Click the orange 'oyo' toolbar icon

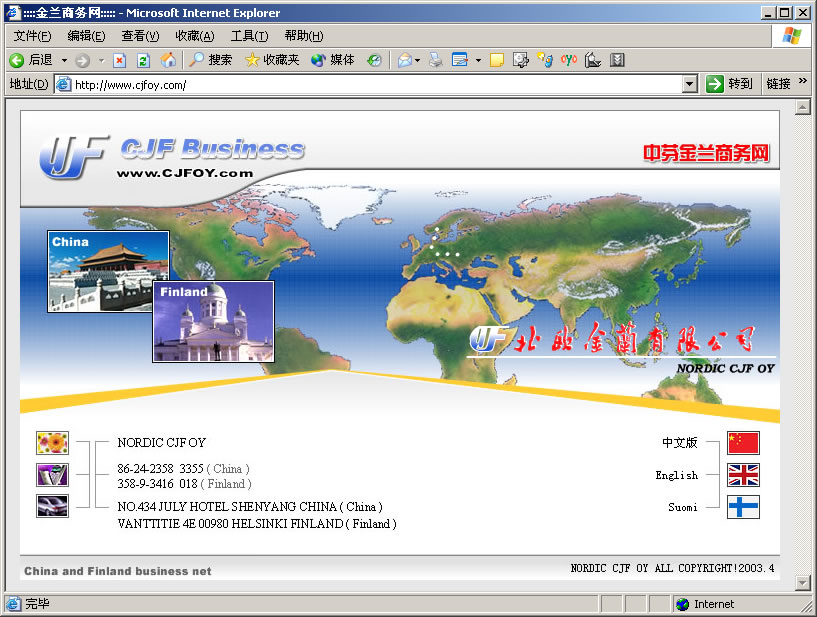(x=568, y=60)
